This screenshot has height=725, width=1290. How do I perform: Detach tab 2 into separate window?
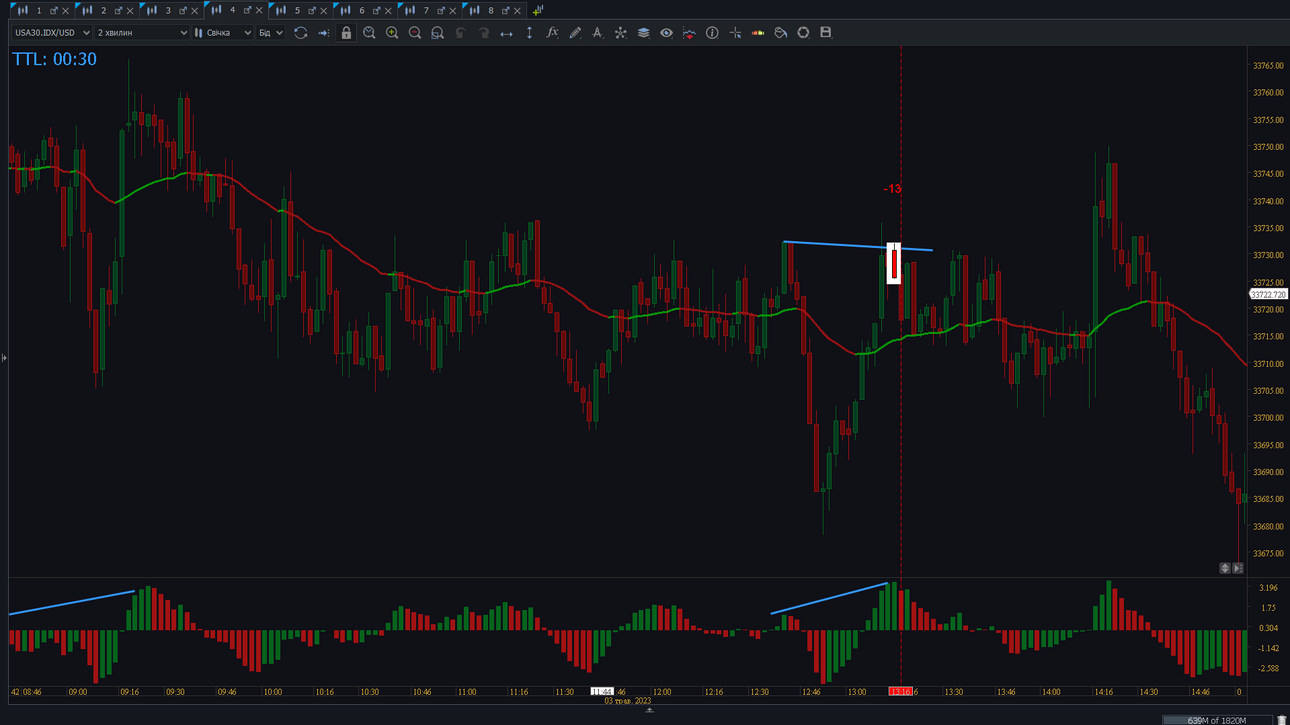tap(118, 10)
